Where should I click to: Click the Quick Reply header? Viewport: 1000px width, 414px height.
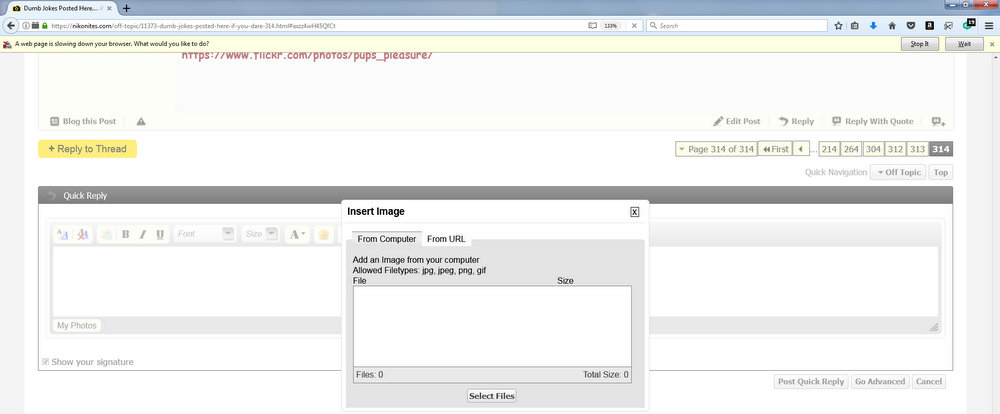495,195
